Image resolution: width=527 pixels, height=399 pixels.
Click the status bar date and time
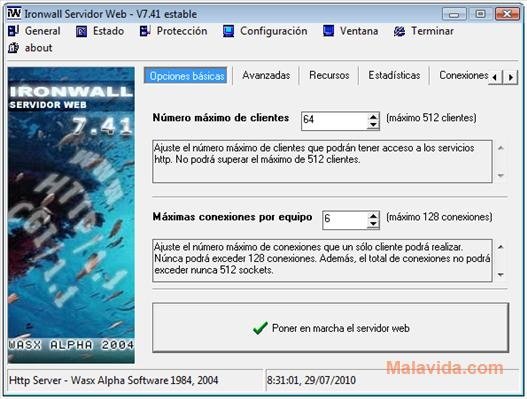tap(311, 380)
